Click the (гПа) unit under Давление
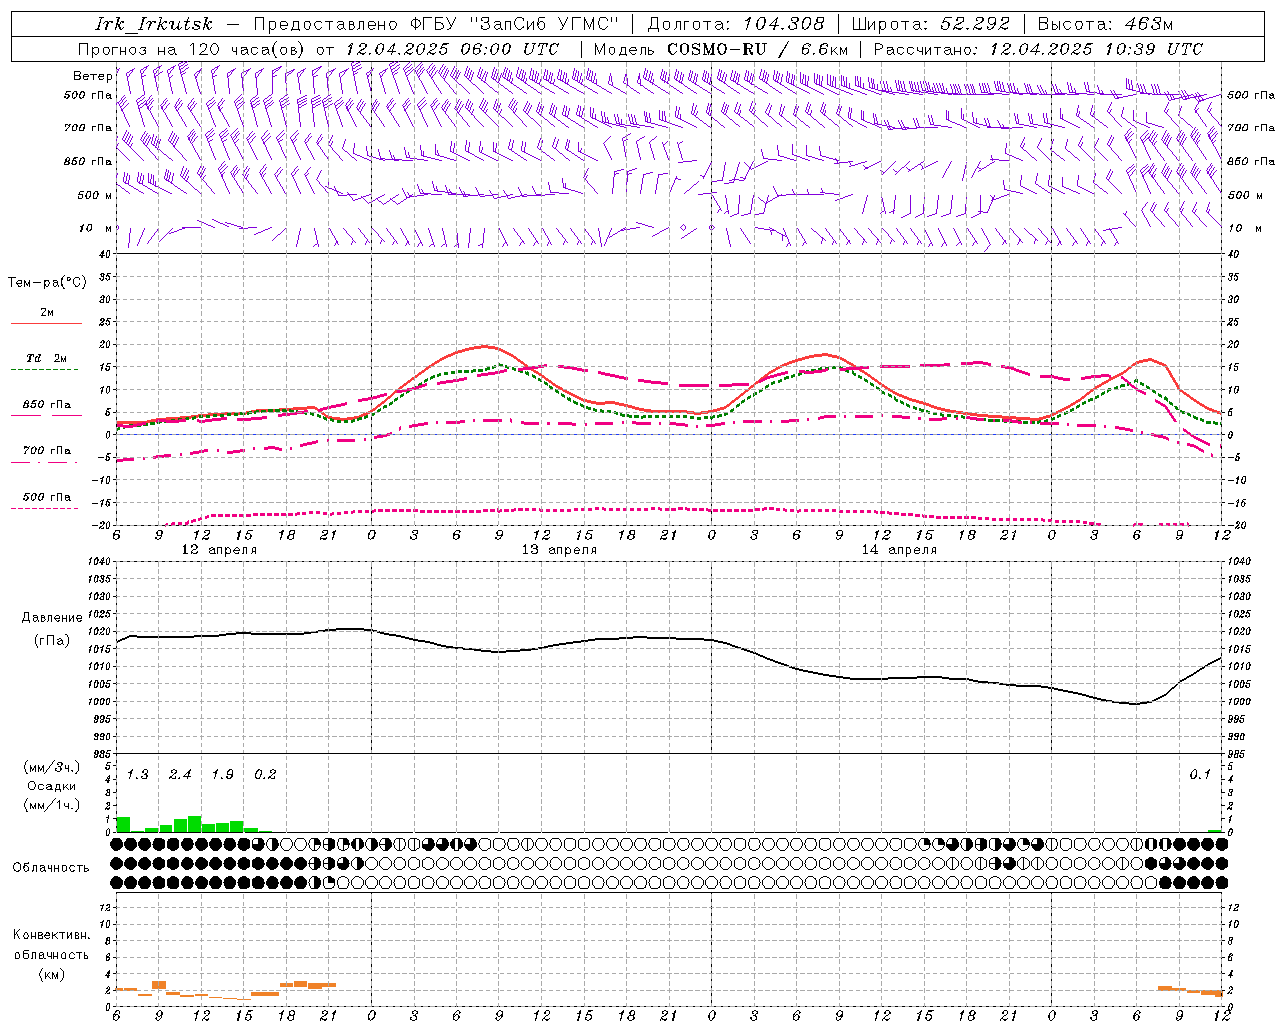This screenshot has width=1280, height=1024. click(52, 640)
